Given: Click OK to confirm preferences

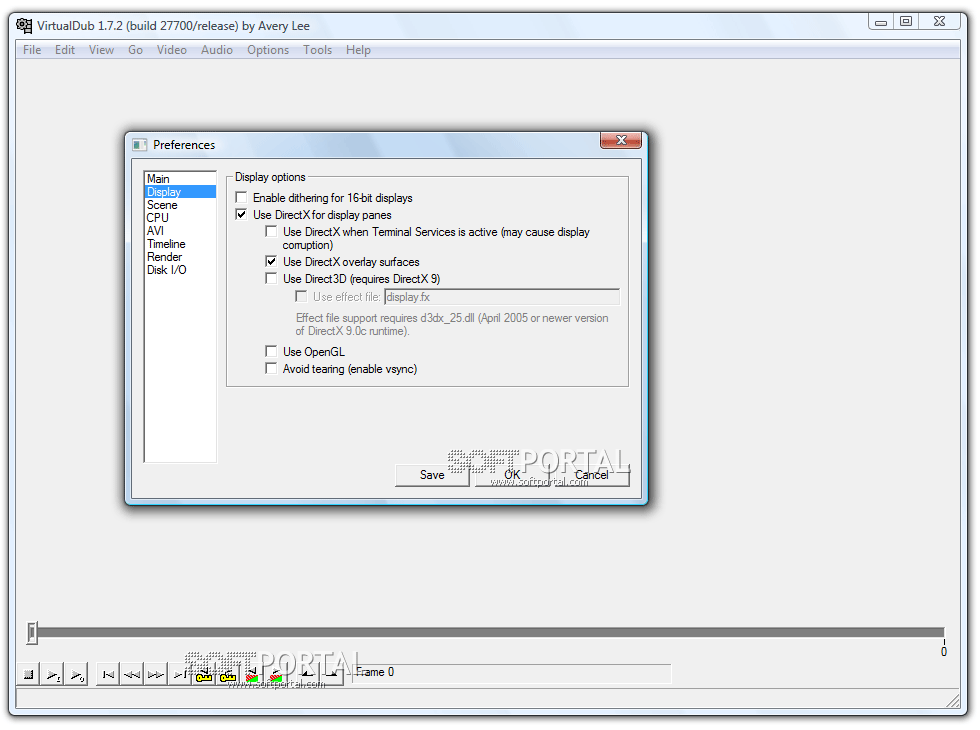Looking at the screenshot, I should pyautogui.click(x=512, y=475).
